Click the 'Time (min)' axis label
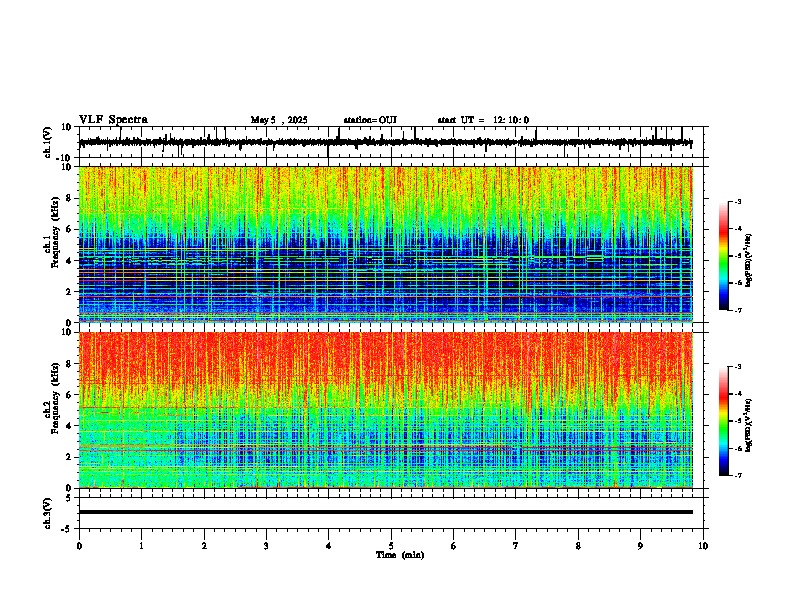Image resolution: width=792 pixels, height=612 pixels. 400,555
